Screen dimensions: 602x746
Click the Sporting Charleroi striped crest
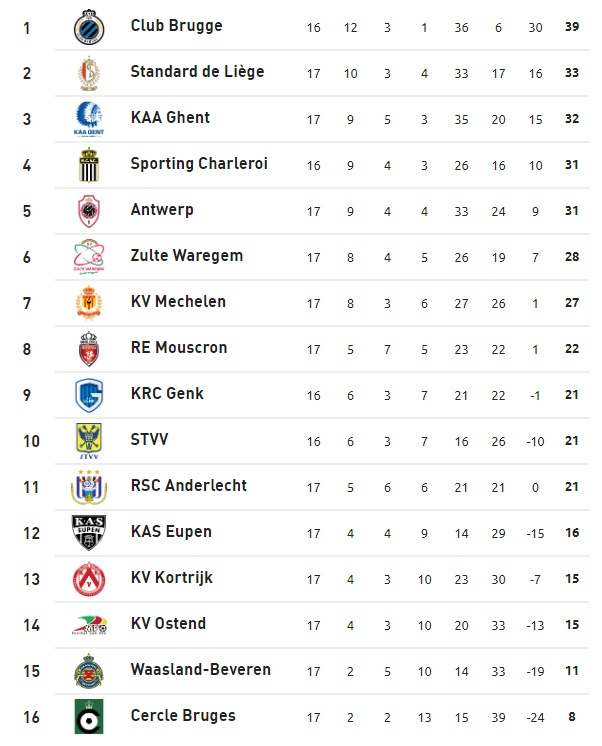[x=89, y=165]
